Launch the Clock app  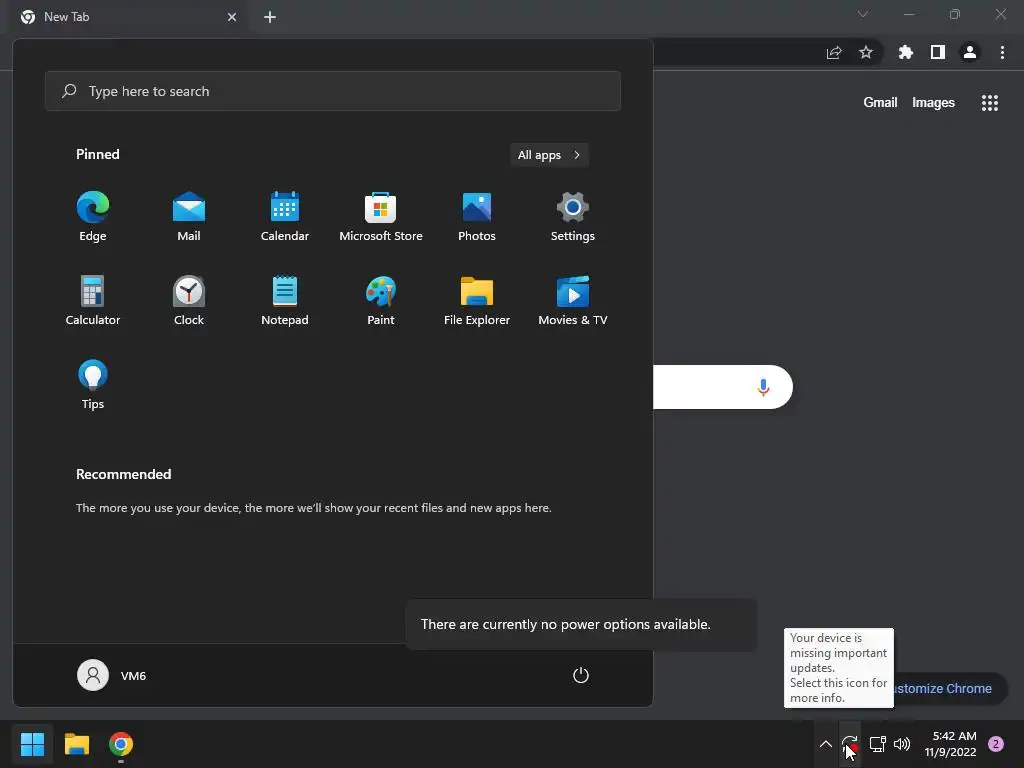(x=189, y=301)
